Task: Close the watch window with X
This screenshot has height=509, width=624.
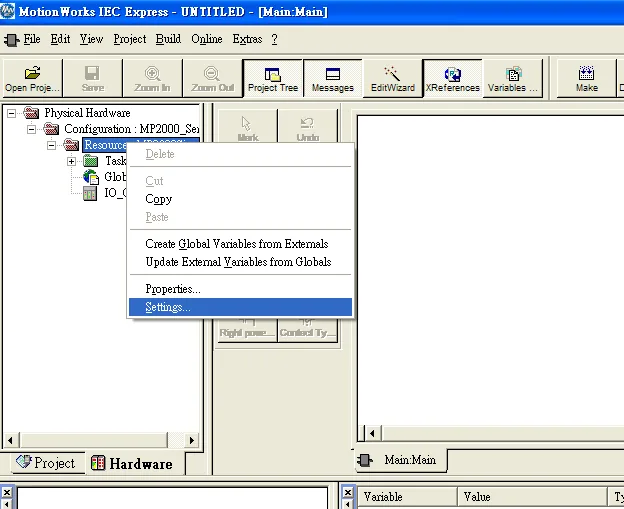Action: coord(347,493)
